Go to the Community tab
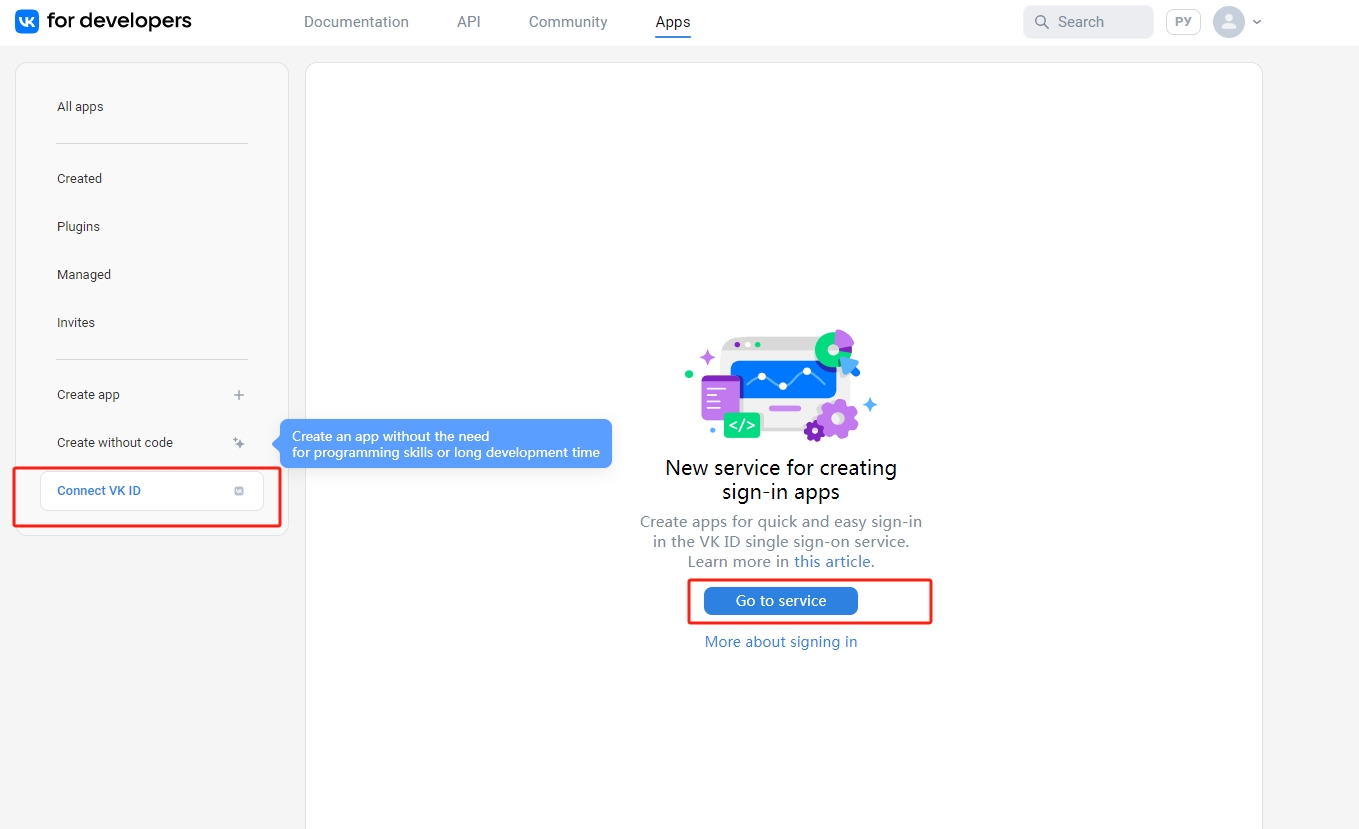Viewport: 1359px width, 829px height. (x=568, y=22)
